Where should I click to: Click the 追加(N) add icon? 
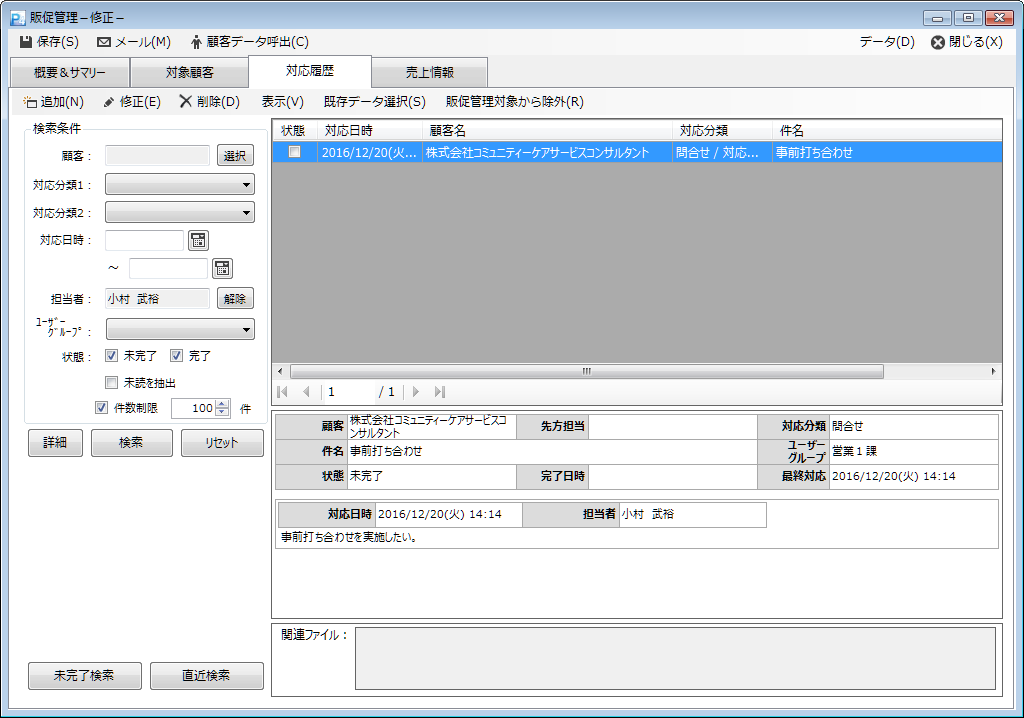pos(30,101)
